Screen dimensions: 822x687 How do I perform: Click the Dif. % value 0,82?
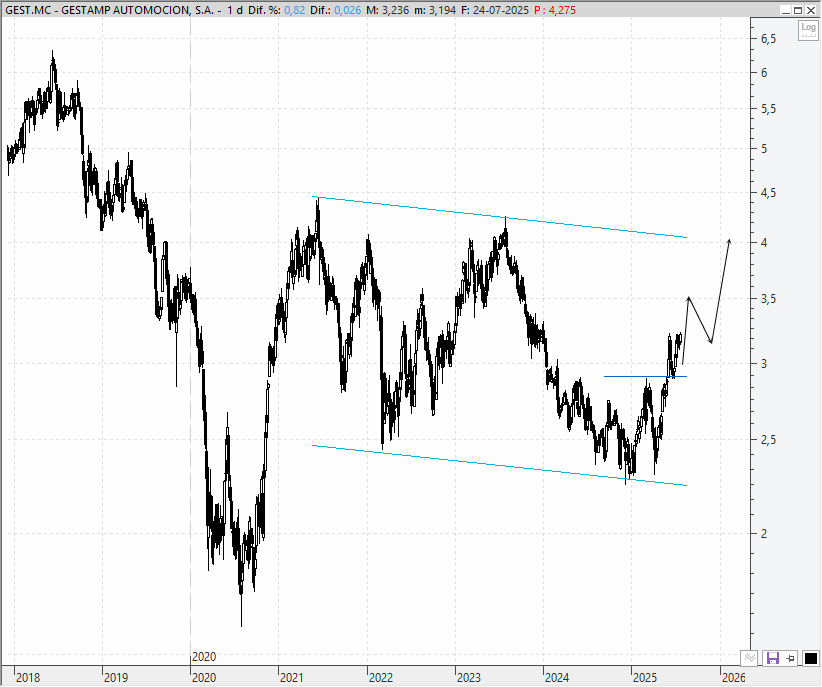tap(295, 10)
